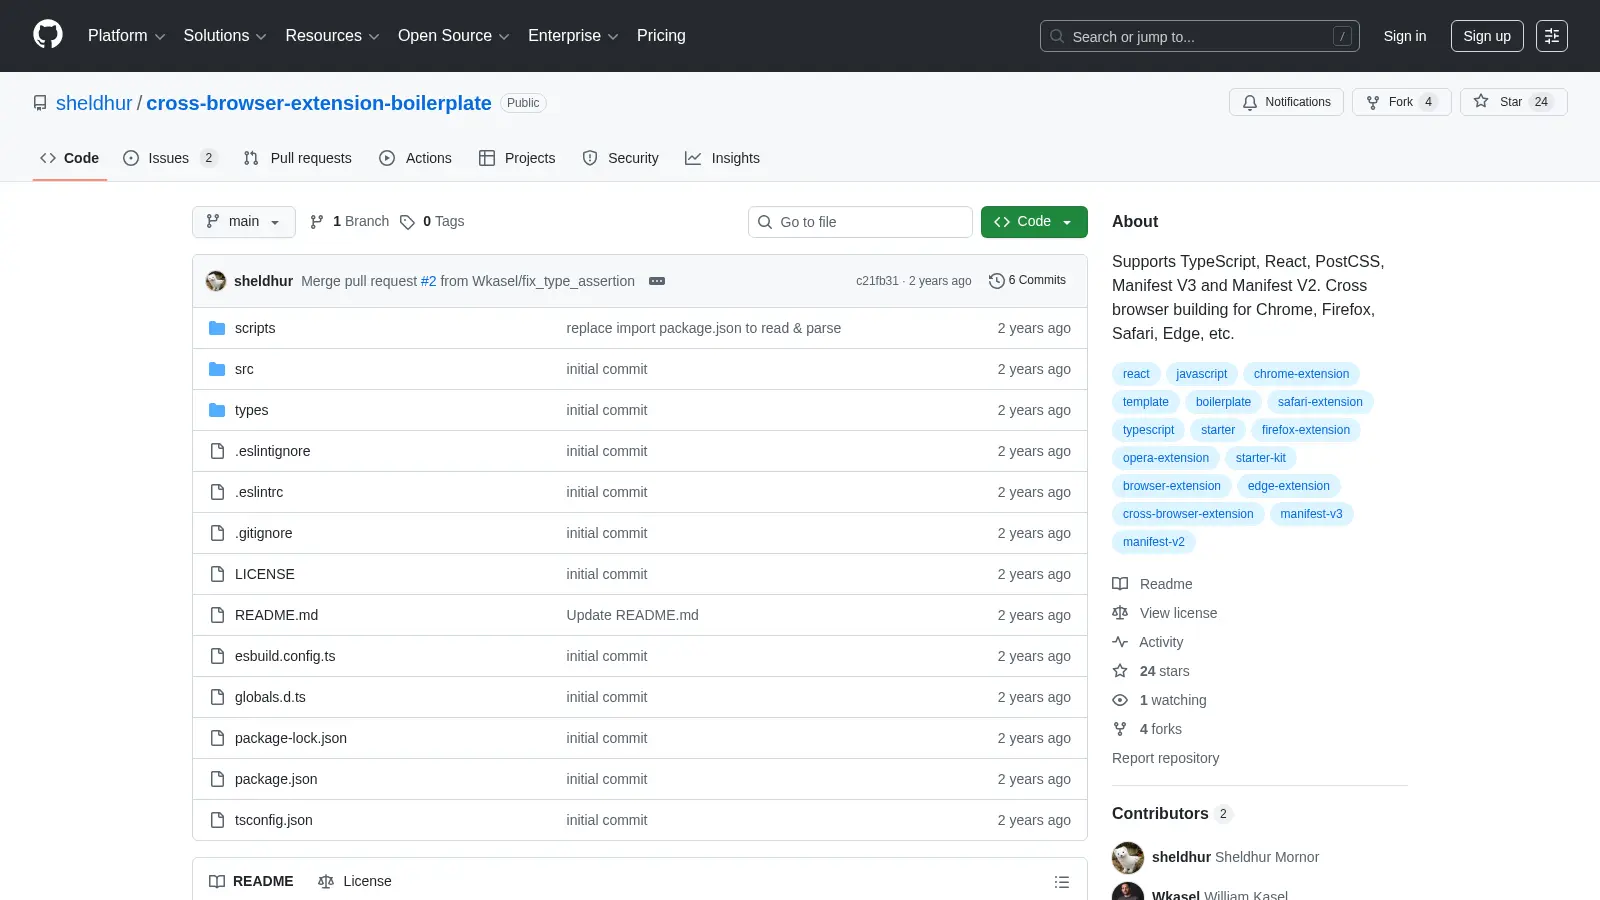
Task: Select the README tab below the file list
Action: click(251, 881)
